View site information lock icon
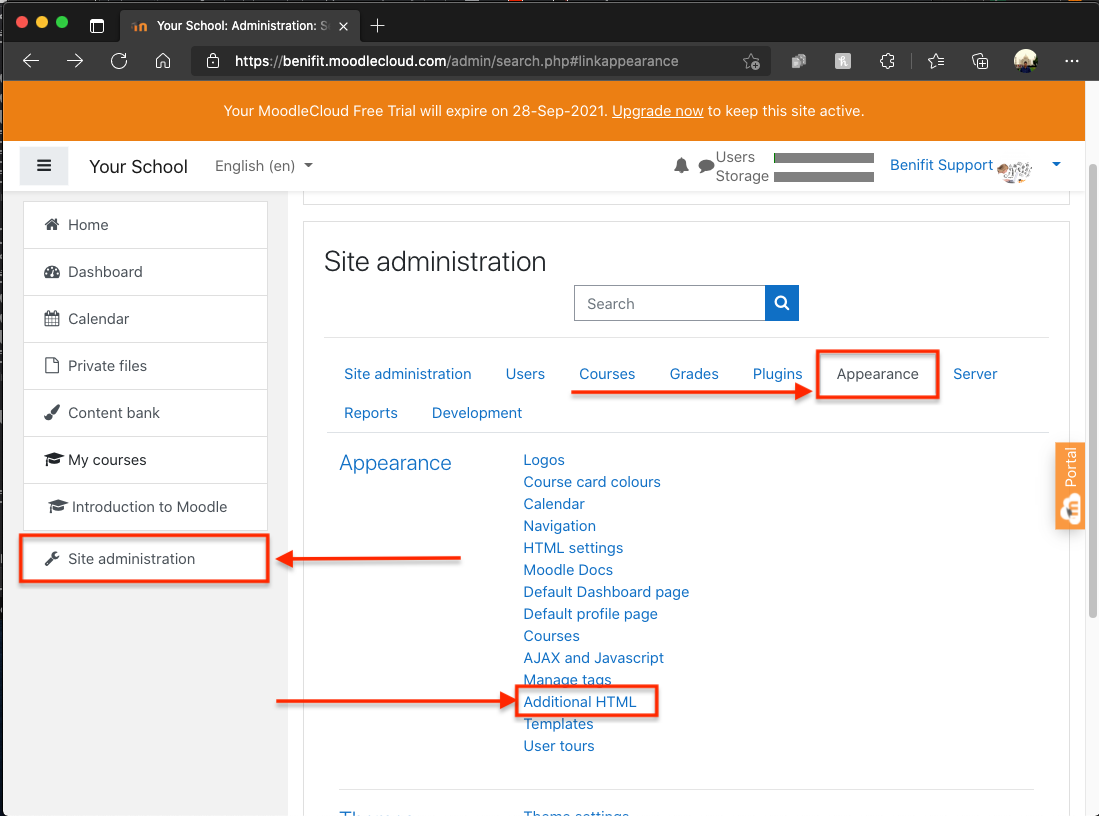The image size is (1099, 816). point(213,61)
